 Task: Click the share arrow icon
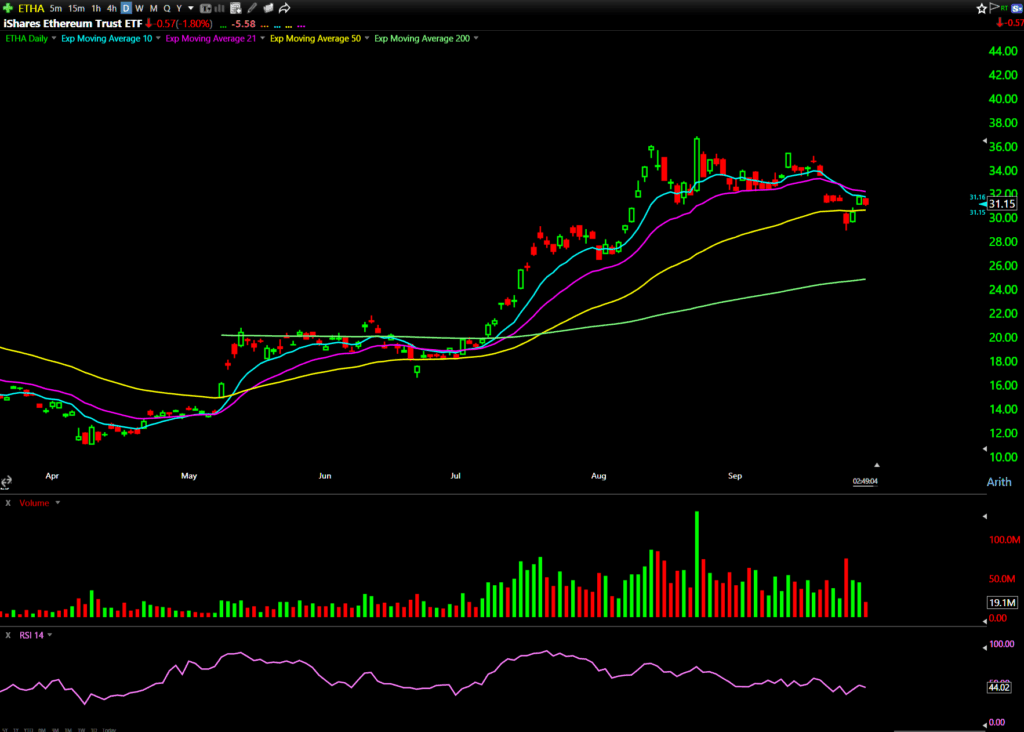tap(284, 8)
